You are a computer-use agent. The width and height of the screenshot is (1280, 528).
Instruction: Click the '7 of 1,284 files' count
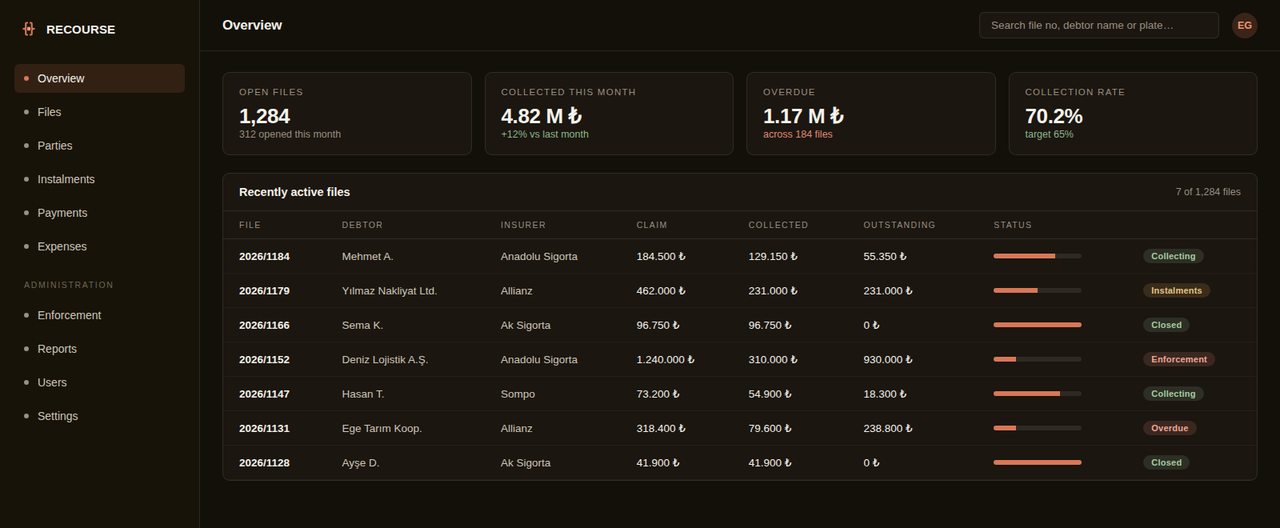(1208, 192)
